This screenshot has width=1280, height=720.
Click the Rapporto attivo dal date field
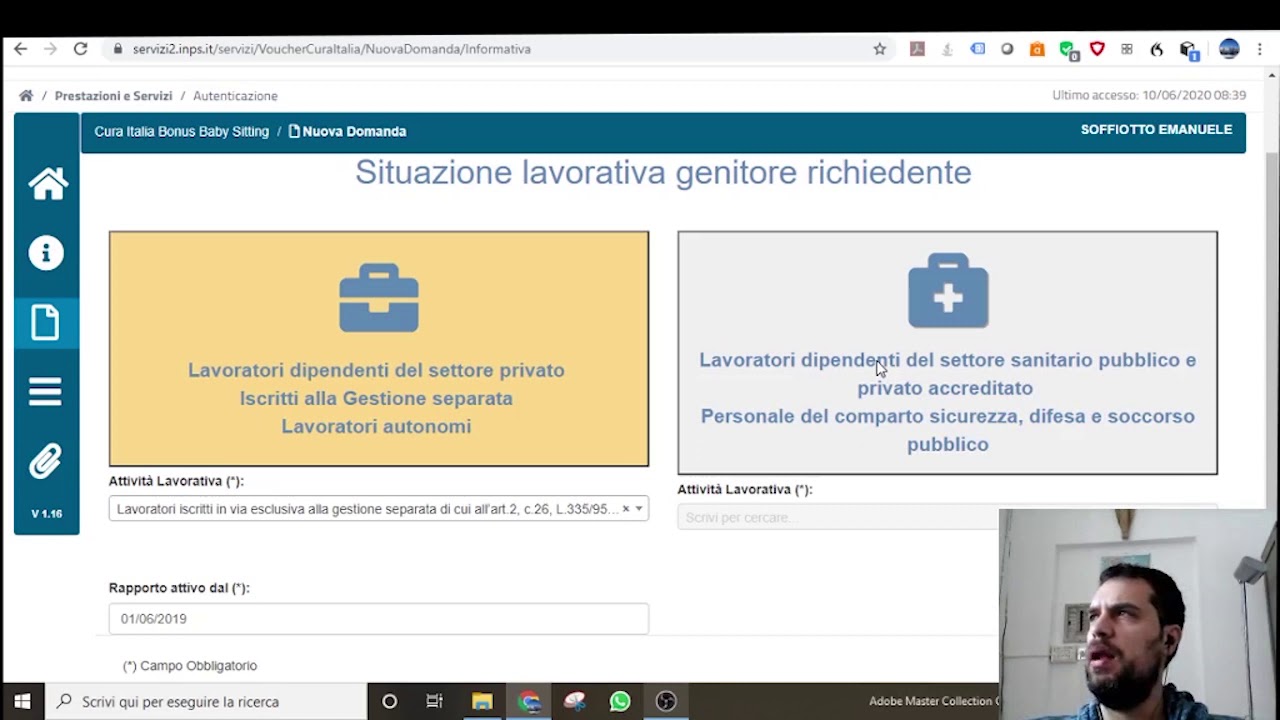click(x=378, y=619)
